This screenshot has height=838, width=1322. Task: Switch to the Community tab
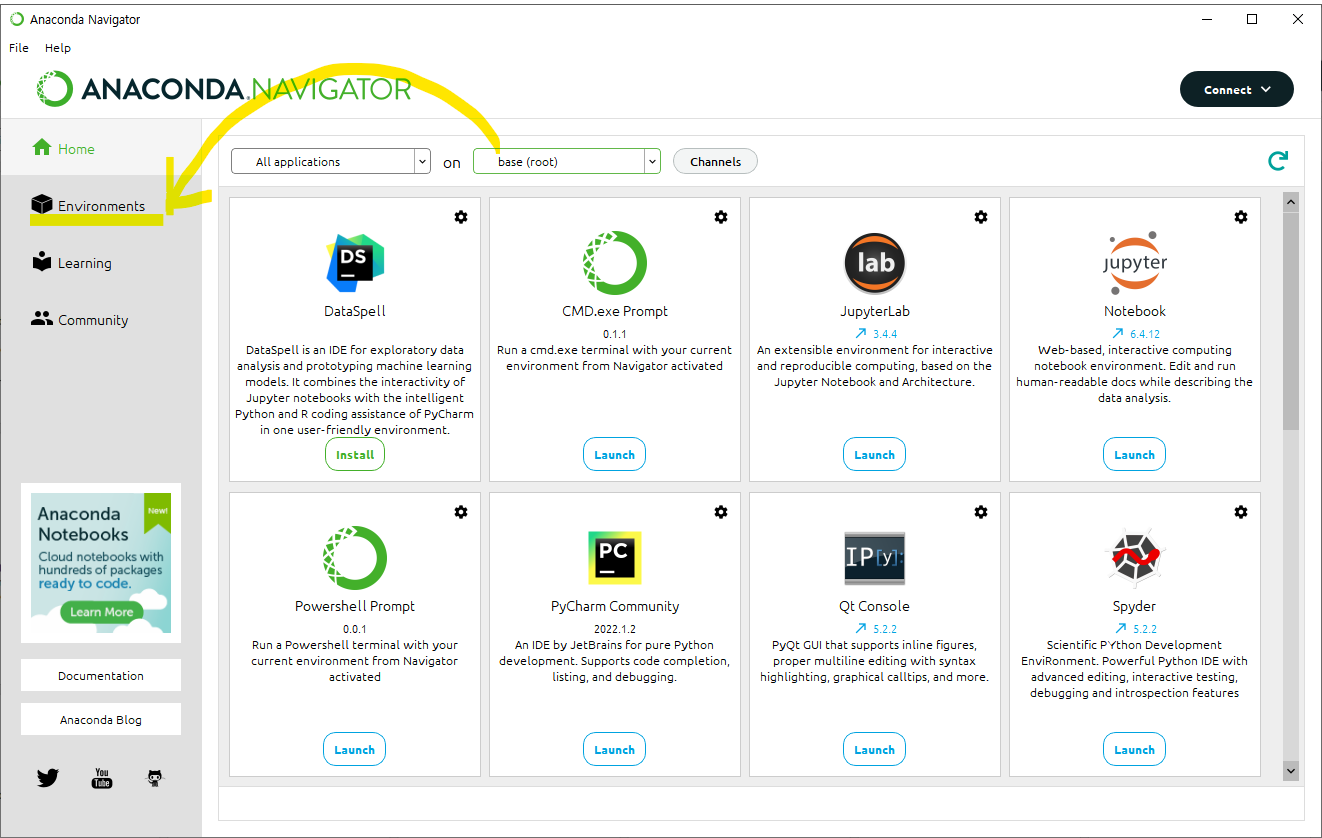(102, 320)
